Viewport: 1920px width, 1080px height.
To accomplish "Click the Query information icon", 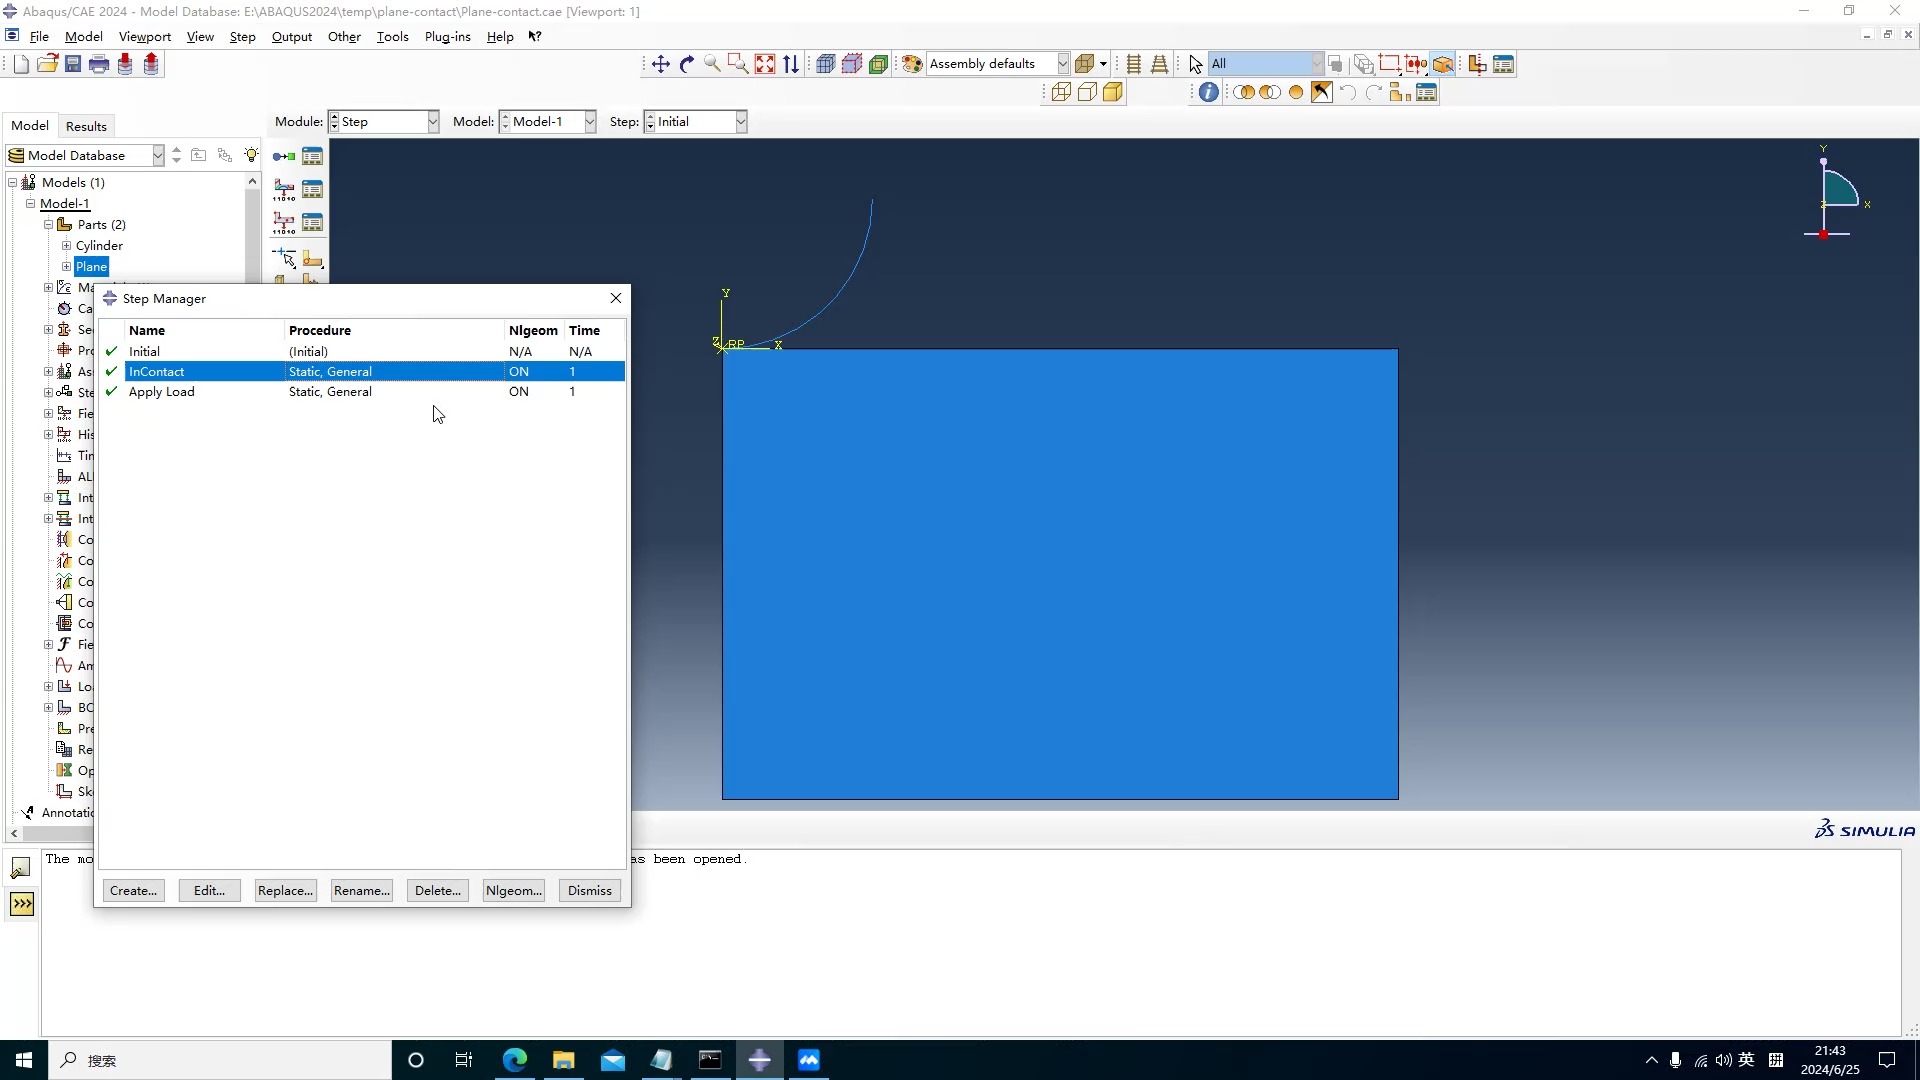I will (x=1209, y=92).
